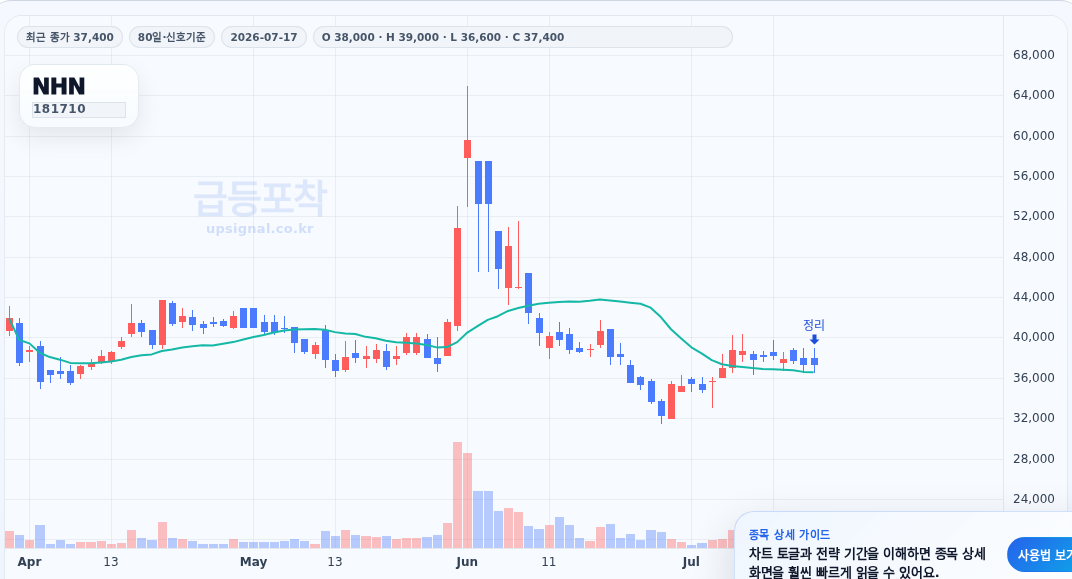This screenshot has height=579, width=1072.
Task: Click the '정리' signal marker on chart
Action: [814, 325]
